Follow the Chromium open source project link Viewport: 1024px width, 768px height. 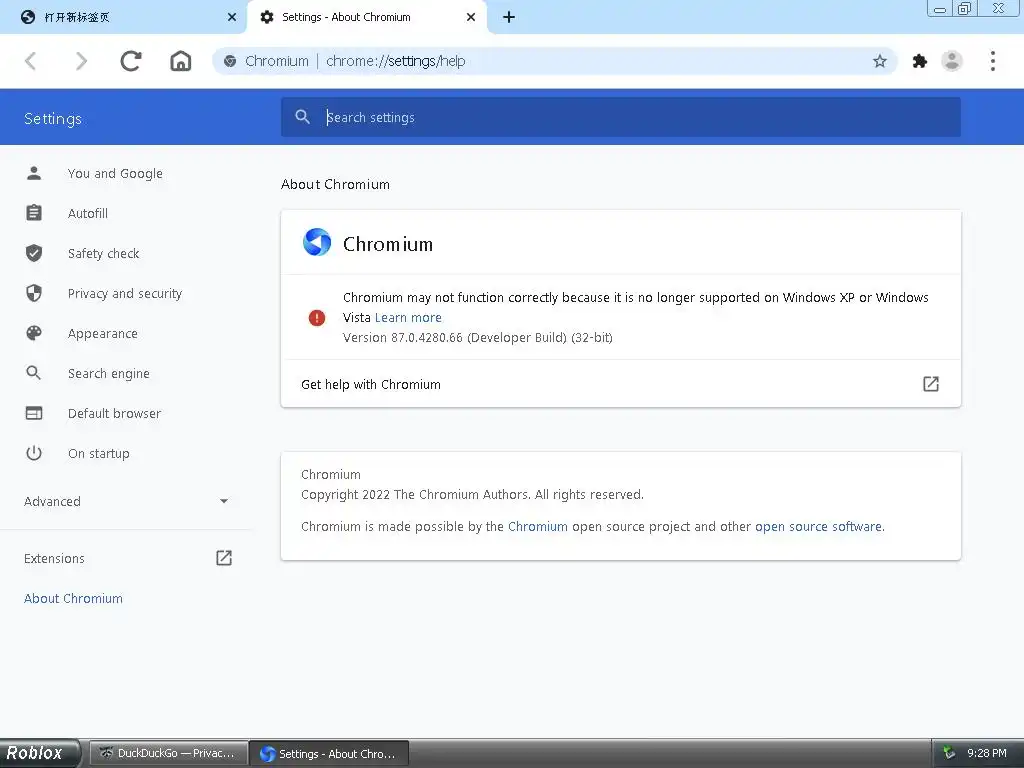(x=537, y=526)
